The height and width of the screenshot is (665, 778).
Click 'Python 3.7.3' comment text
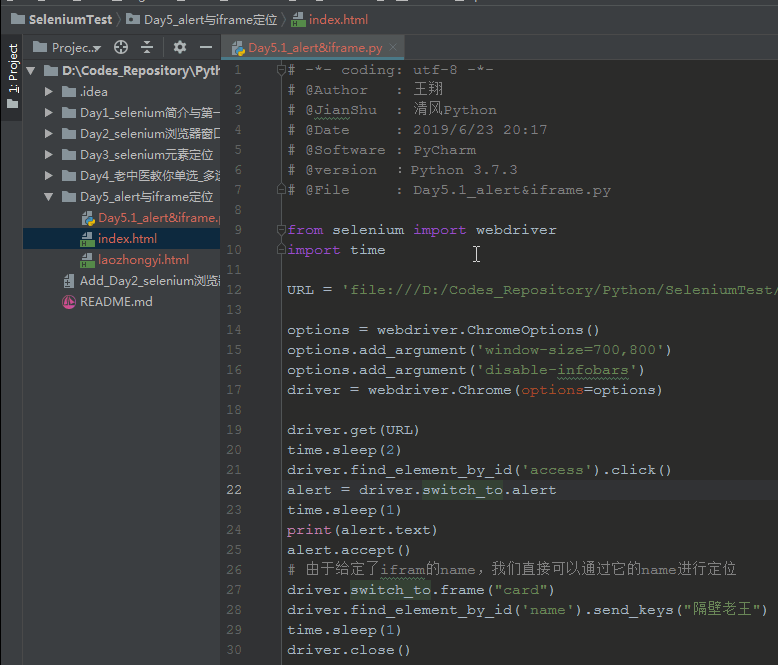(464, 170)
